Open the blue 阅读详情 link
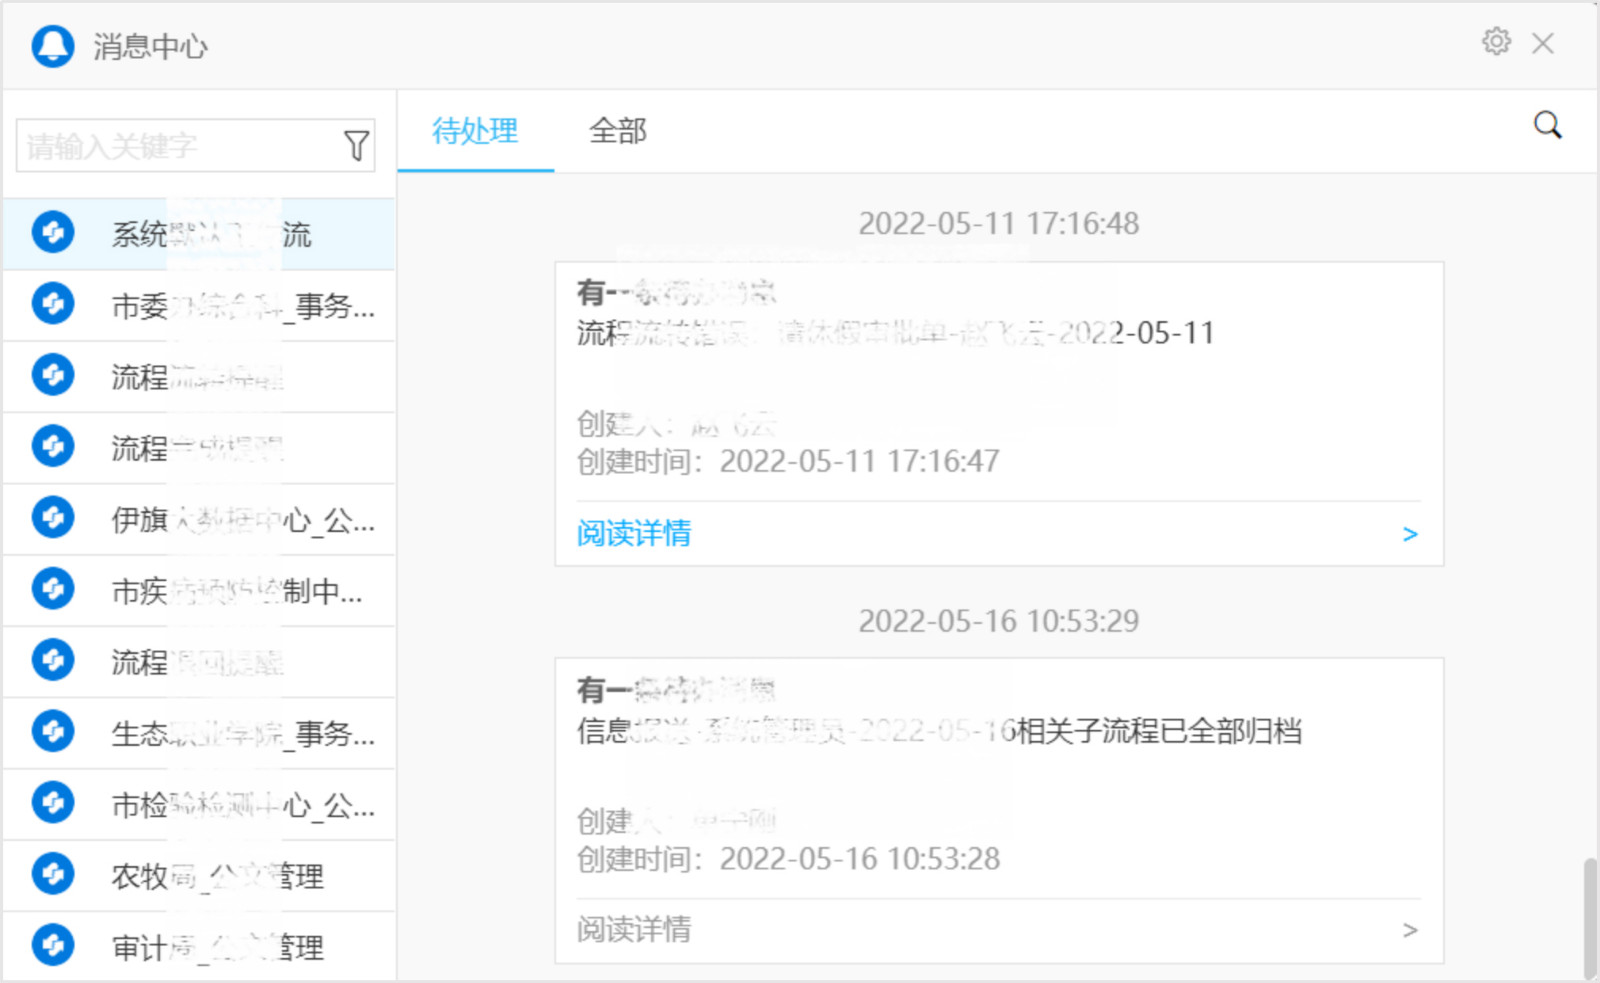 [x=634, y=533]
